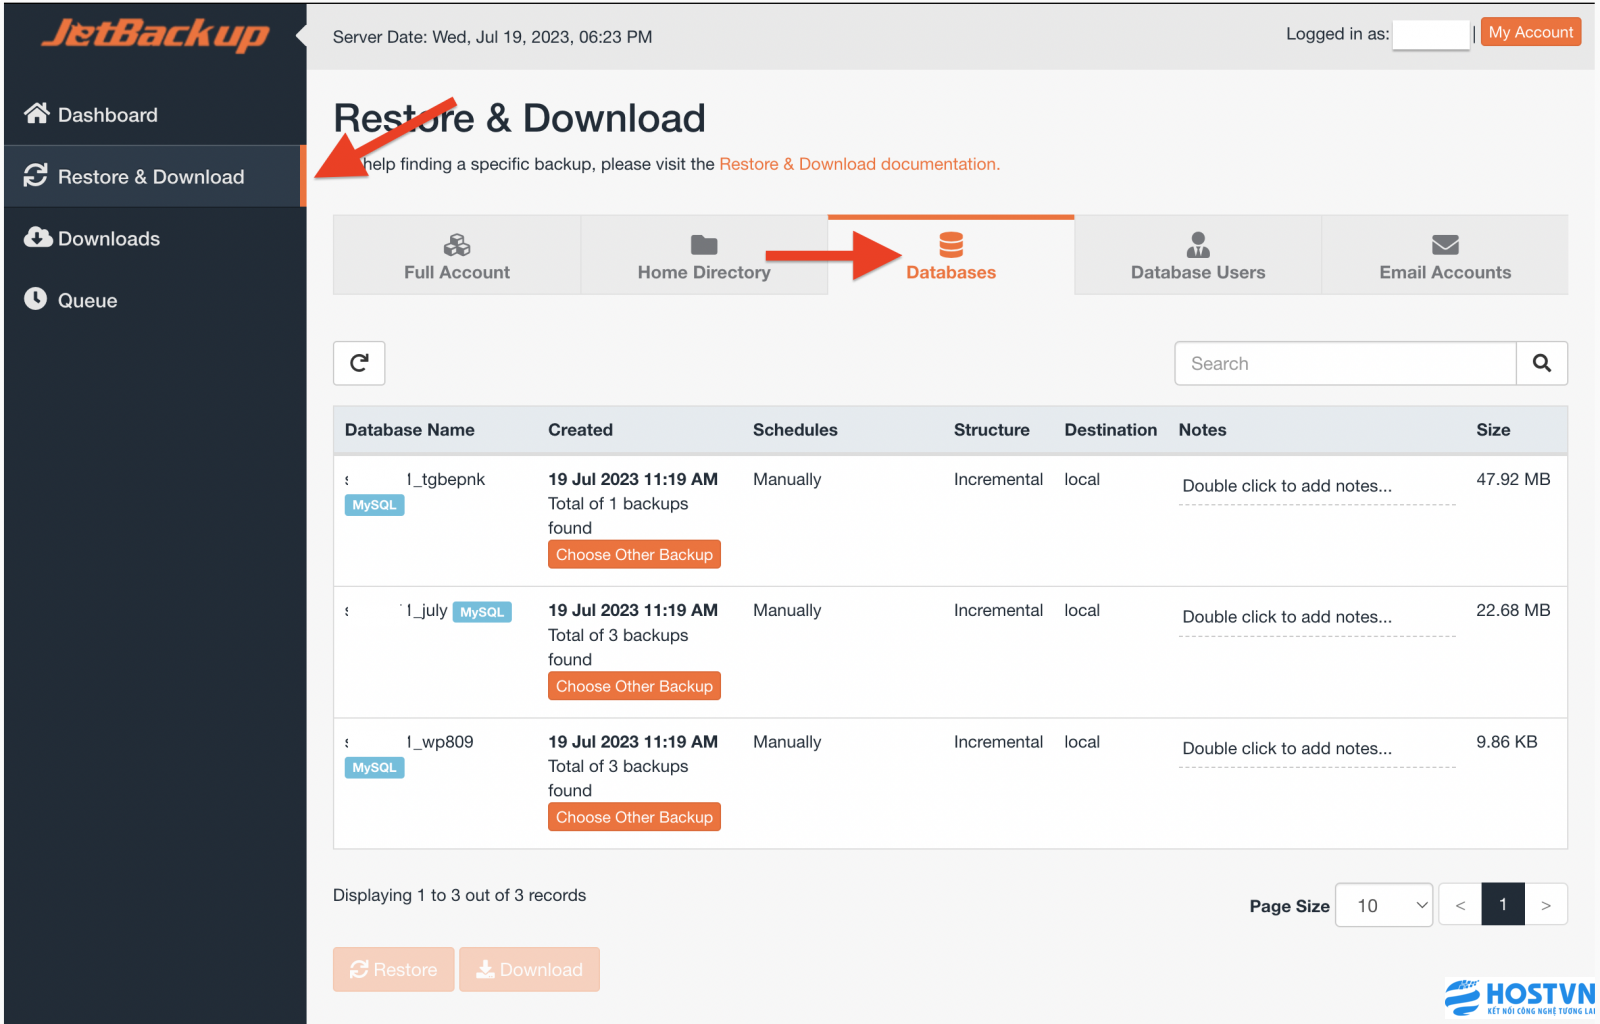The width and height of the screenshot is (1600, 1024).
Task: Click the 47.92 MB size value
Action: [x=1513, y=479]
